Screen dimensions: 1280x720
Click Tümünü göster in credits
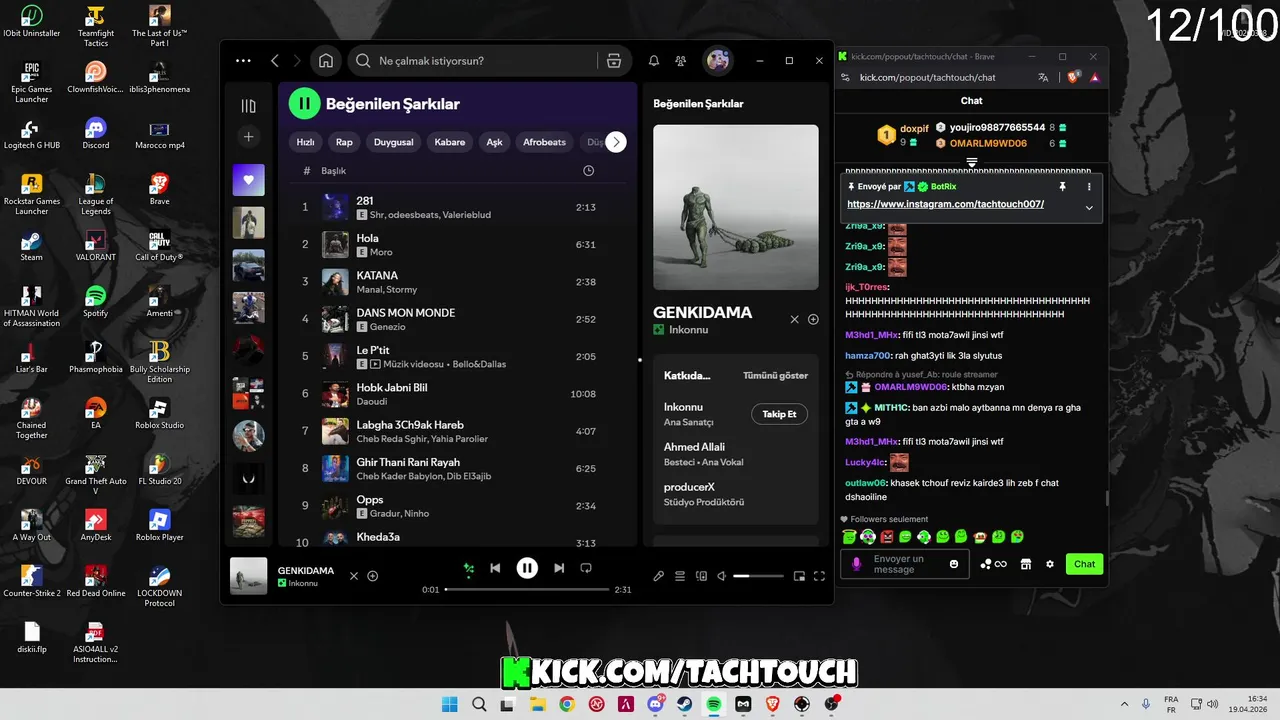[775, 376]
